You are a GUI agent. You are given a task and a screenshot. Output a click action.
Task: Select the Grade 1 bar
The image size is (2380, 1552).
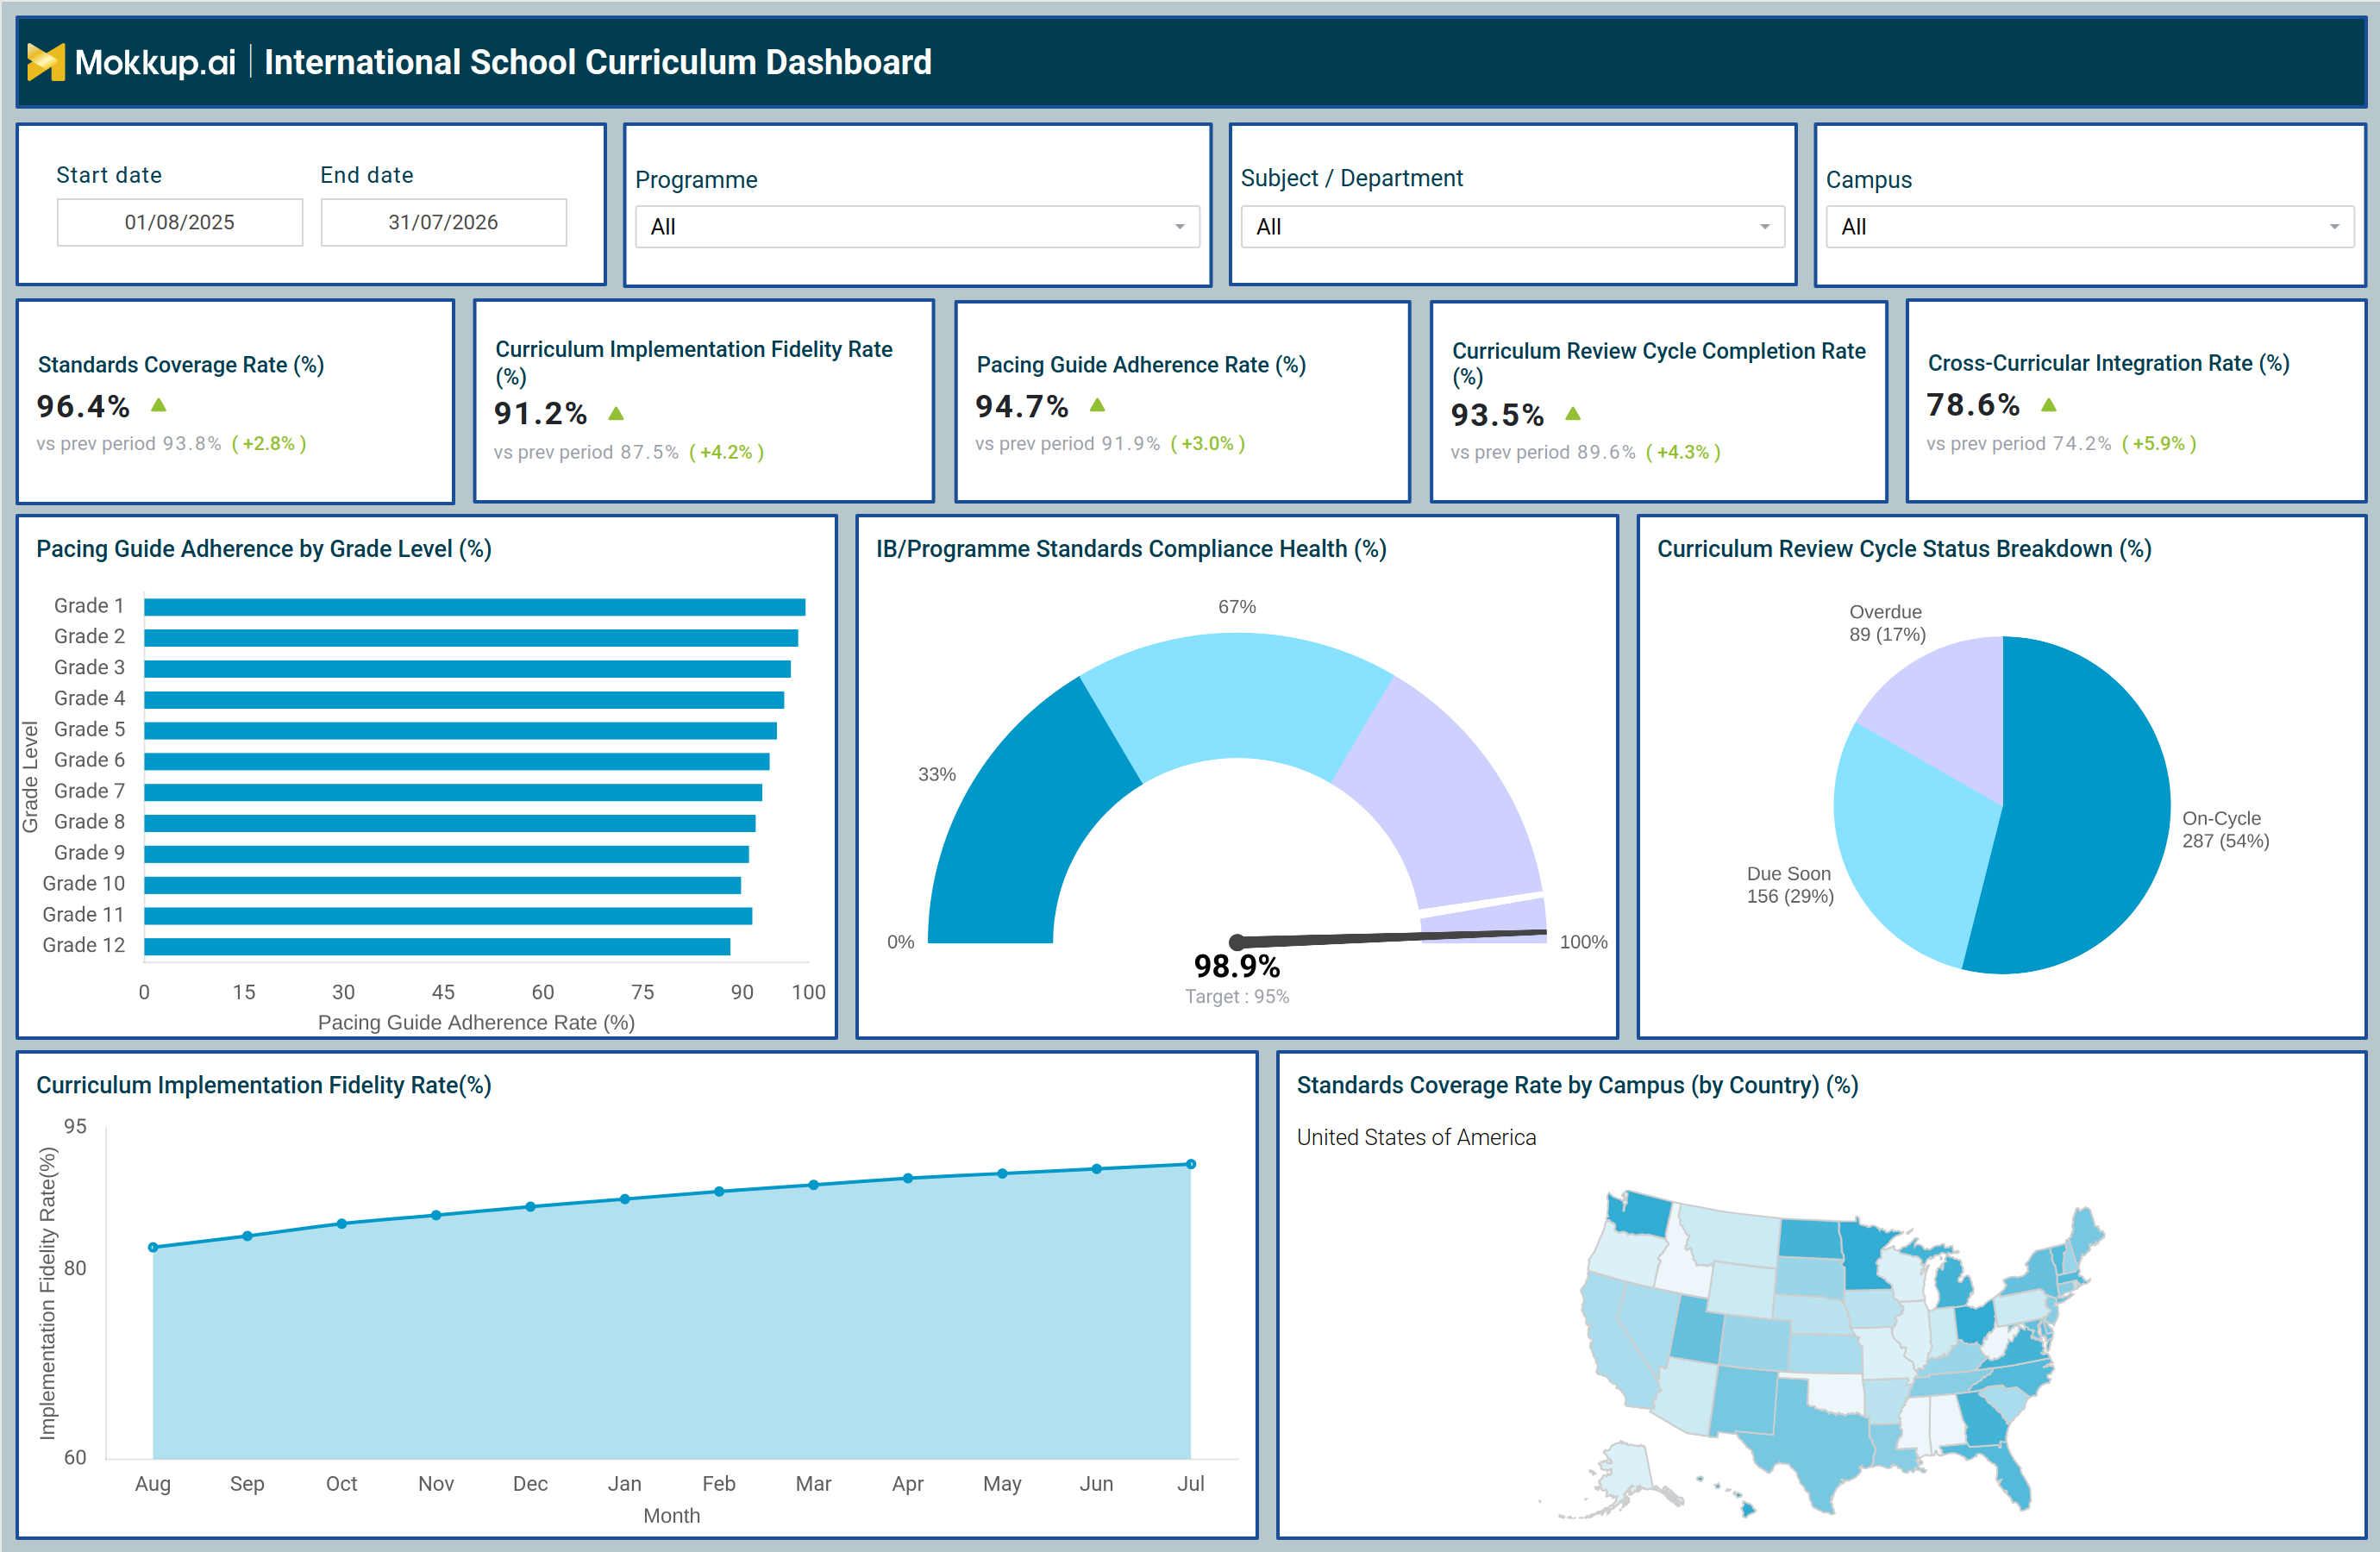coord(475,607)
